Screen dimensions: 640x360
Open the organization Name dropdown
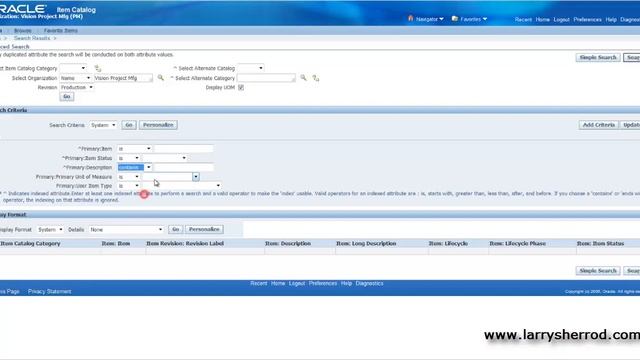click(76, 78)
